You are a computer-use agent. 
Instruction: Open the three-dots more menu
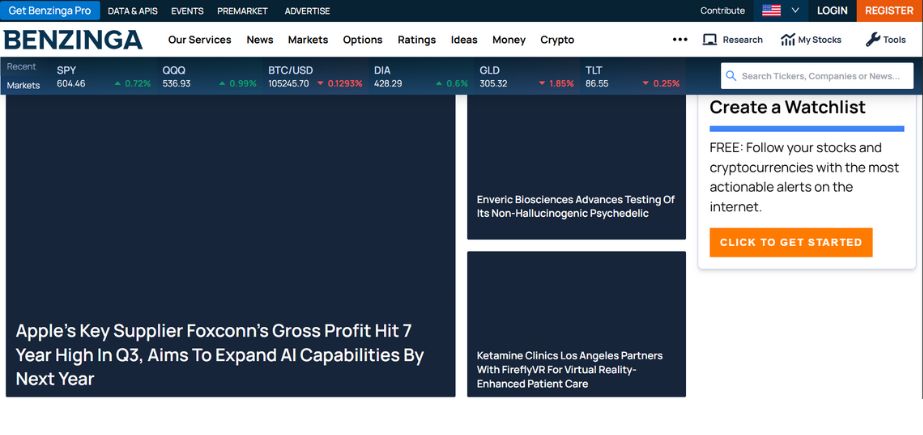point(680,39)
